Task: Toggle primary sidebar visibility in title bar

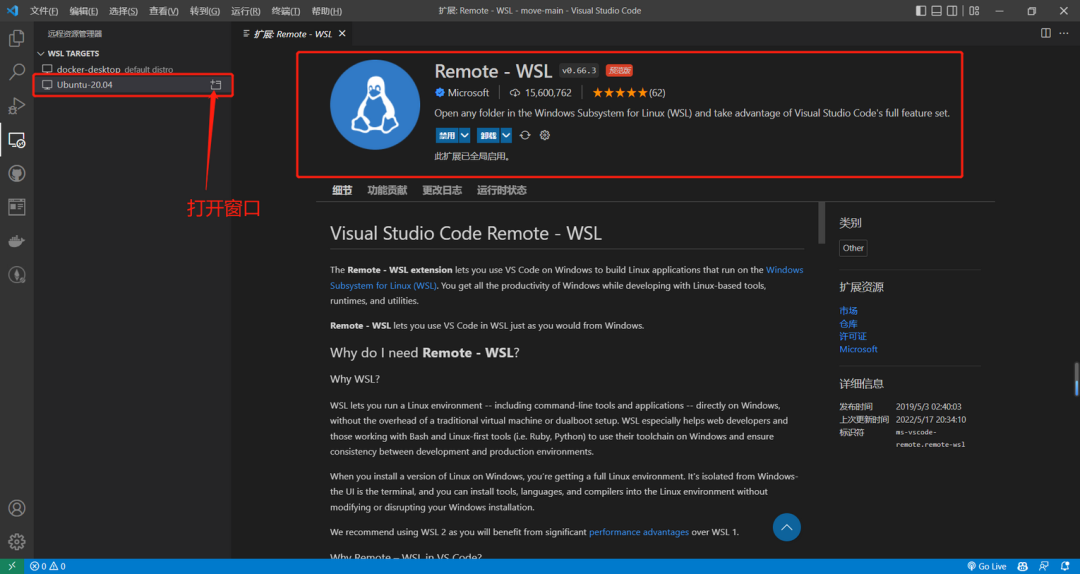Action: click(921, 10)
